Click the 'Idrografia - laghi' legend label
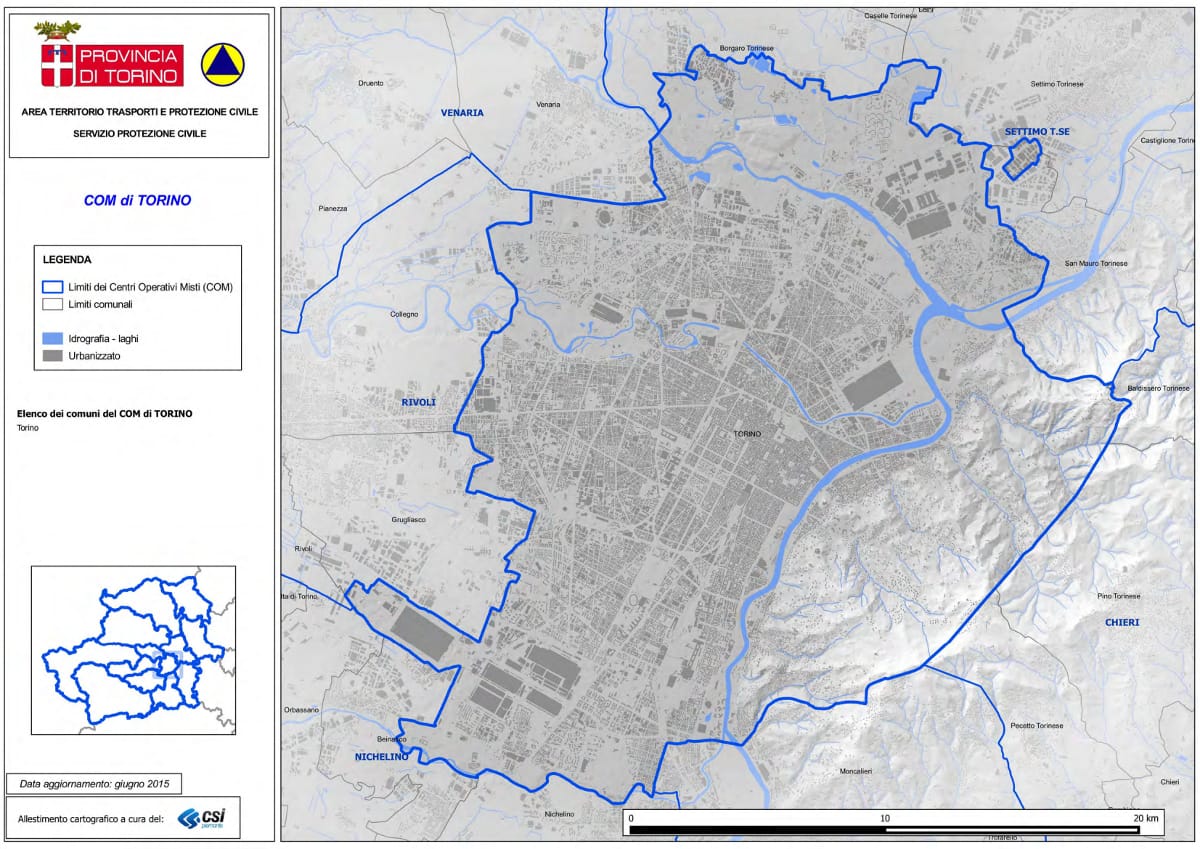1200x849 pixels. pyautogui.click(x=104, y=339)
